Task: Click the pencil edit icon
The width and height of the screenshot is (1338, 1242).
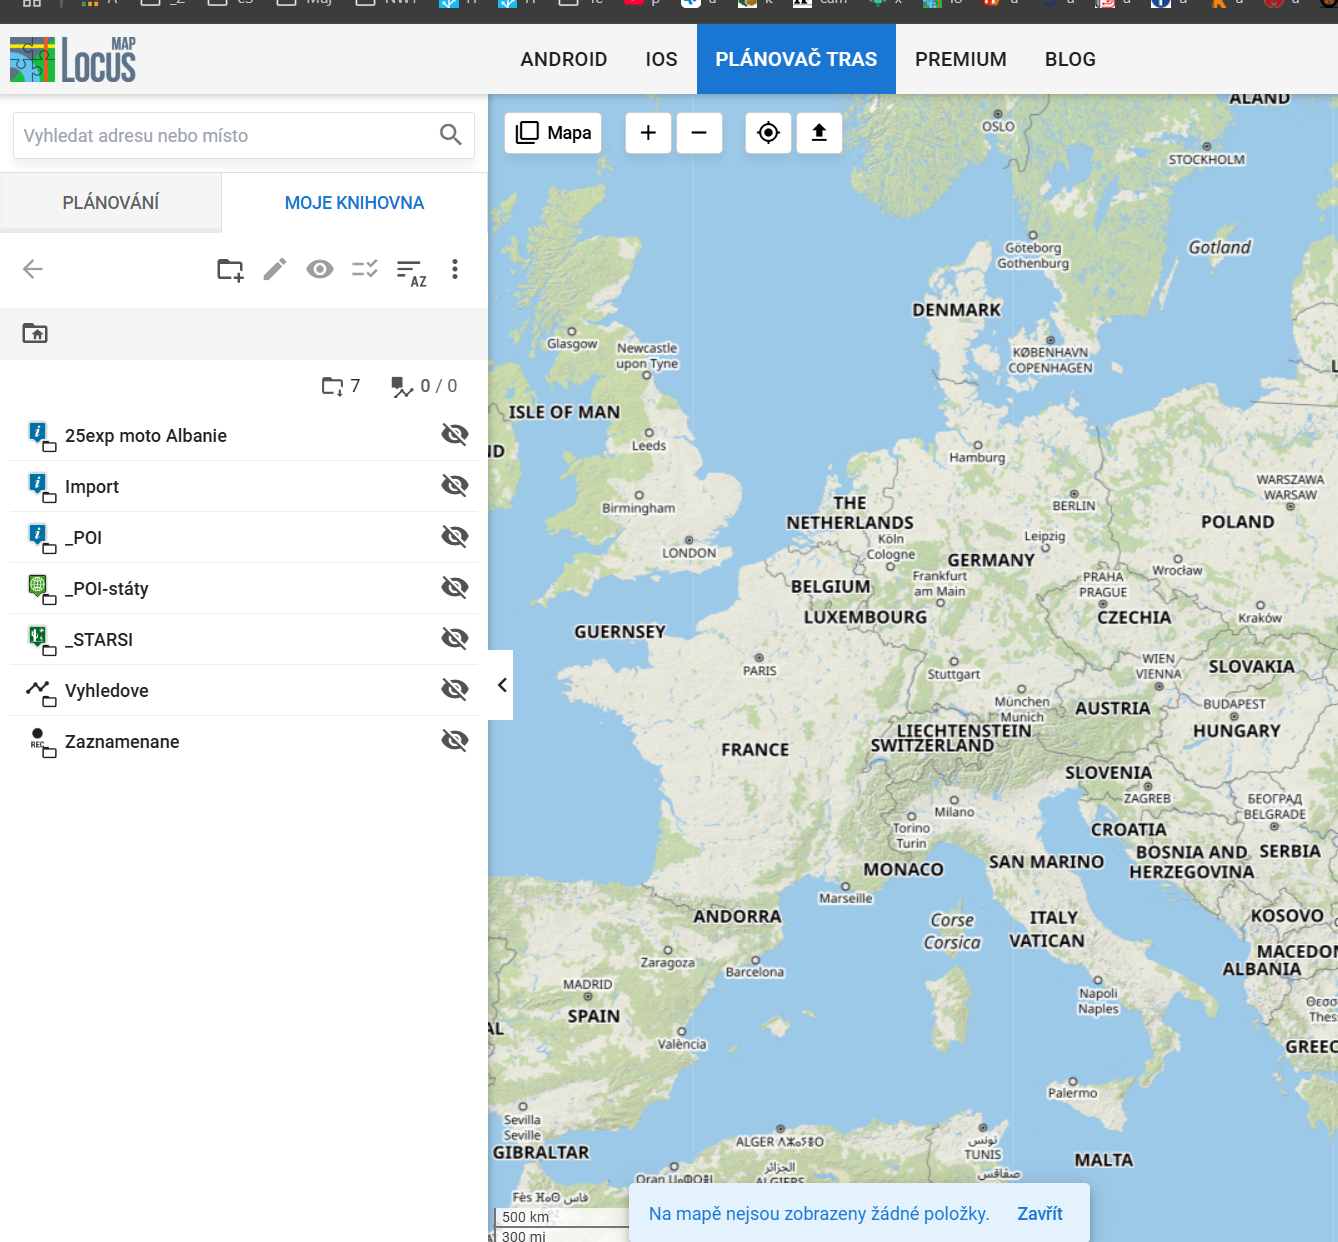Action: (x=275, y=269)
